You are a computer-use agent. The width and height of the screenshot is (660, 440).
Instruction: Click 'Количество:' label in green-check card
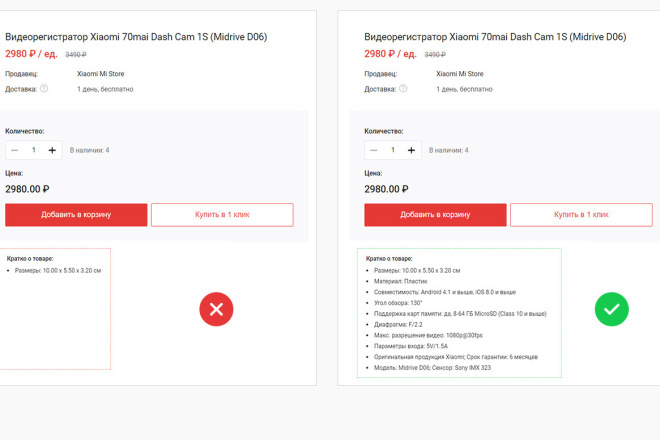click(383, 131)
